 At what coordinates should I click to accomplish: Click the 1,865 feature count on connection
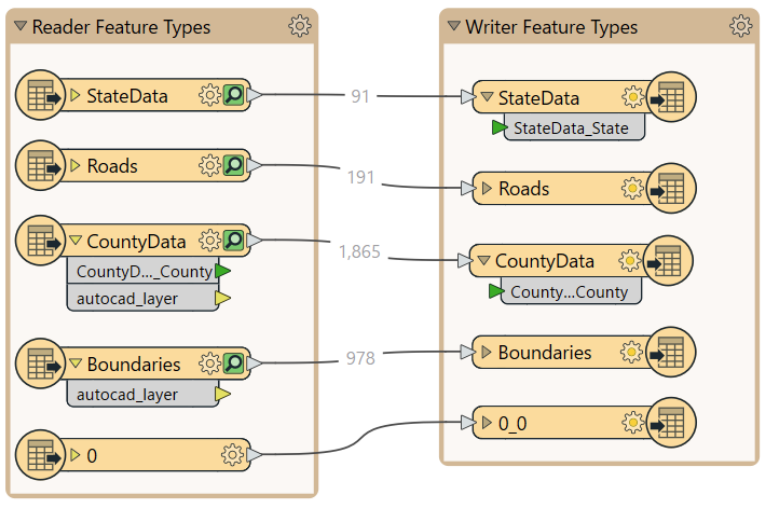point(360,252)
